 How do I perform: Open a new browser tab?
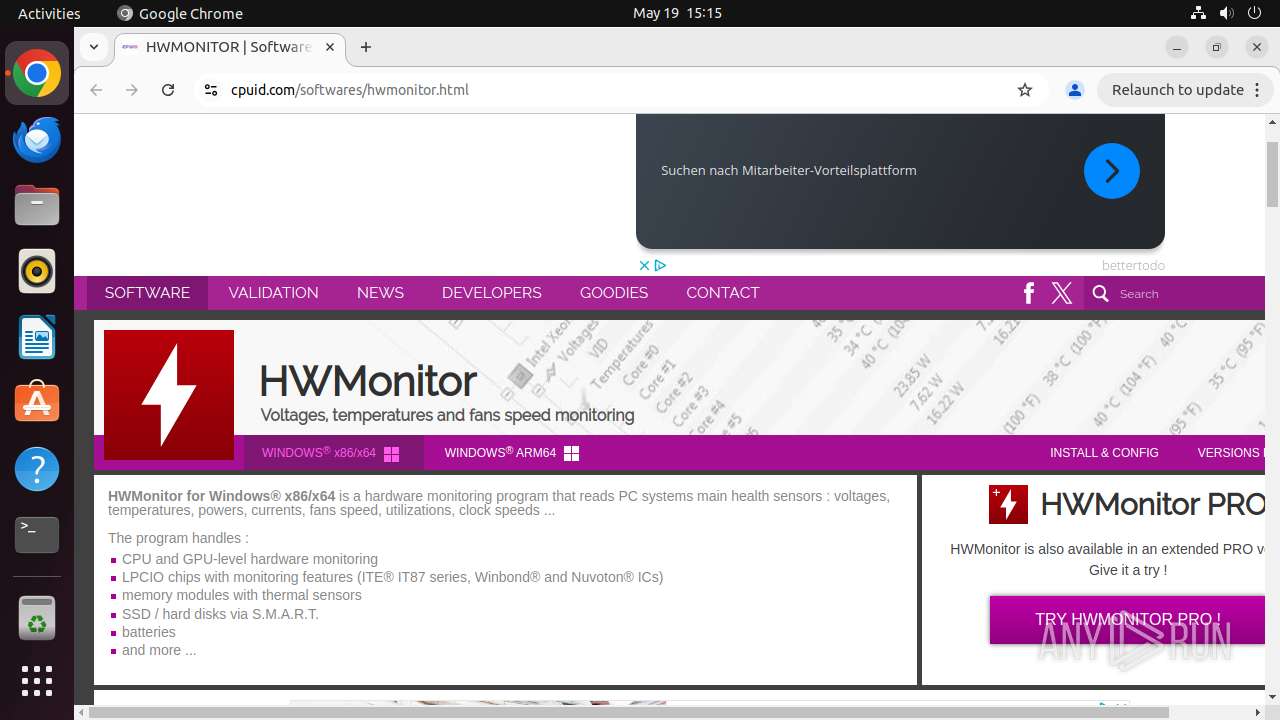coord(366,47)
